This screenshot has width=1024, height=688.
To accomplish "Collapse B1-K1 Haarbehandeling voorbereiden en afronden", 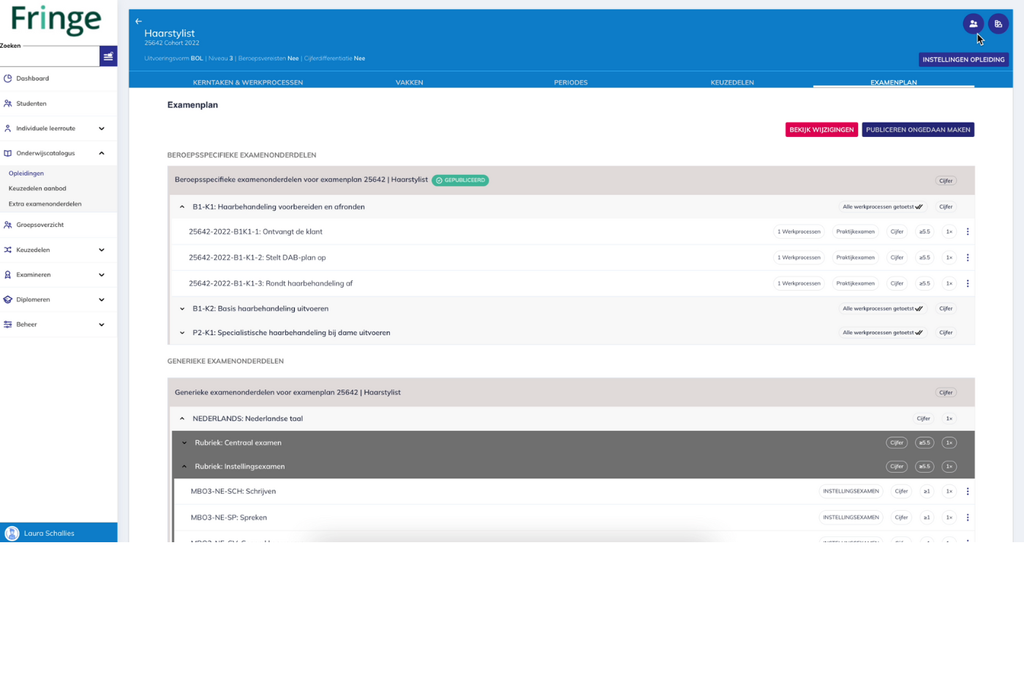I will (x=182, y=207).
